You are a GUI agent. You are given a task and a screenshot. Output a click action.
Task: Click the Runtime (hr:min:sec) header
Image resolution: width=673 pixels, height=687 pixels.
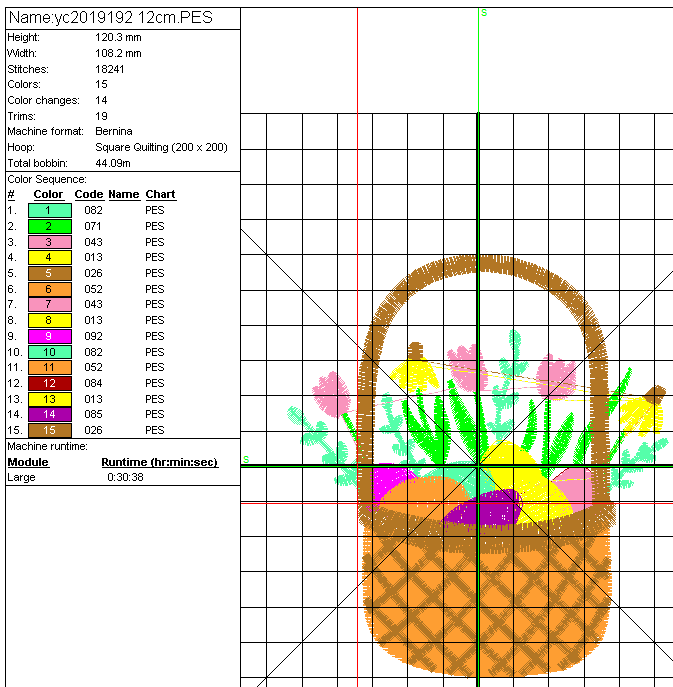pos(159,462)
